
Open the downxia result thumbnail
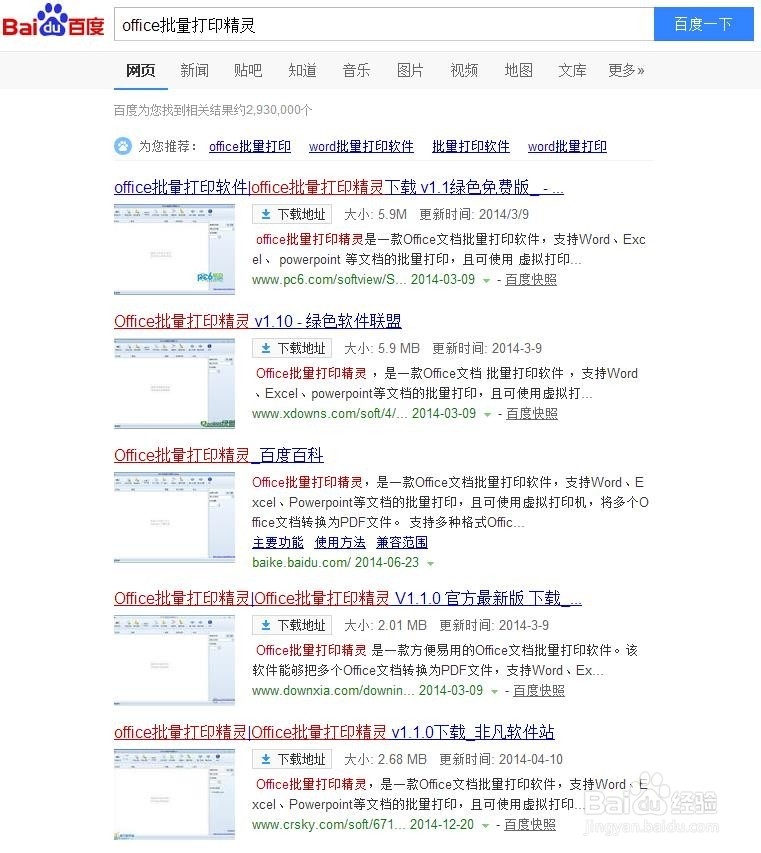pos(174,660)
